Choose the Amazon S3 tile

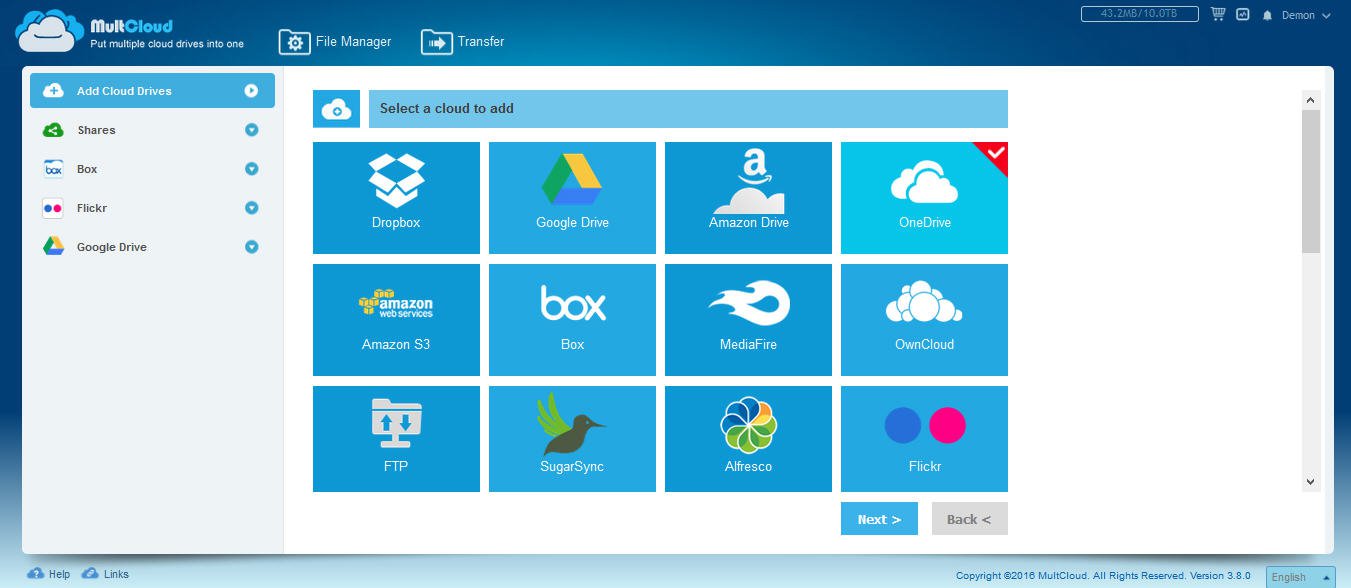click(x=396, y=320)
